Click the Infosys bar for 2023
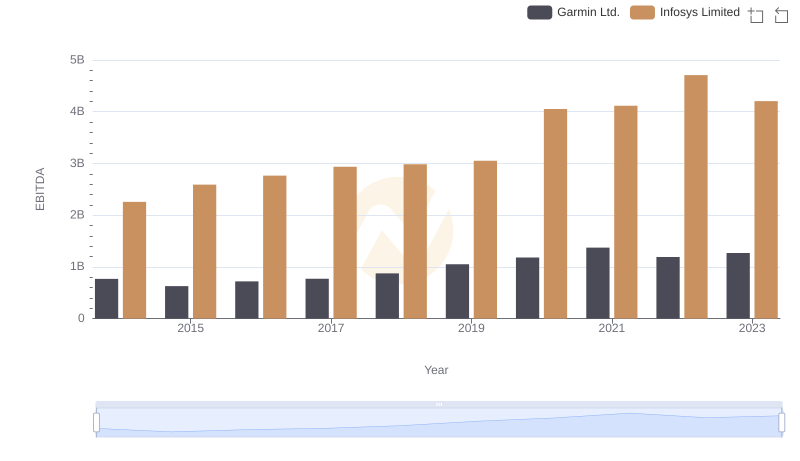The width and height of the screenshot is (800, 461). click(x=766, y=210)
